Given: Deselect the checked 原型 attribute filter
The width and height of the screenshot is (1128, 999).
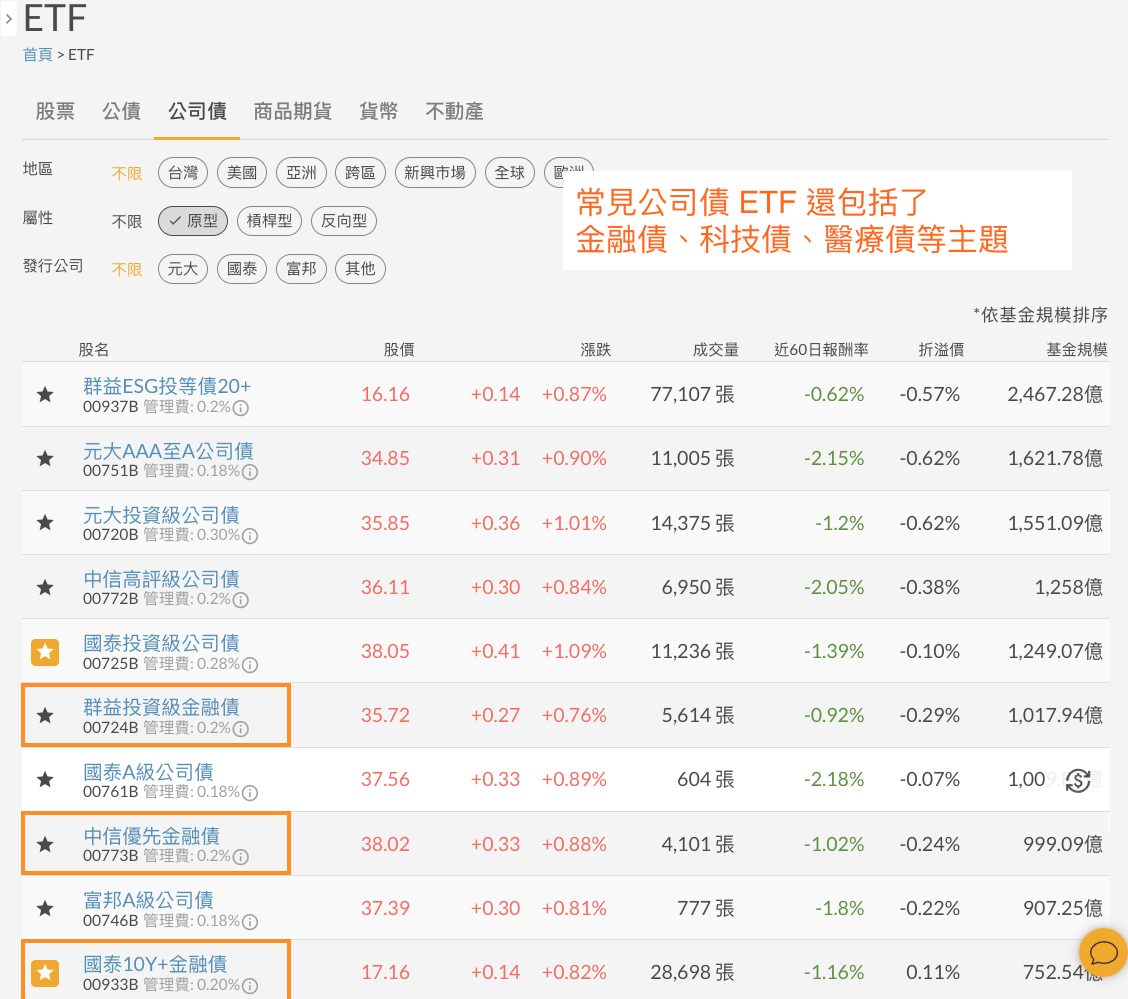Looking at the screenshot, I should [193, 221].
